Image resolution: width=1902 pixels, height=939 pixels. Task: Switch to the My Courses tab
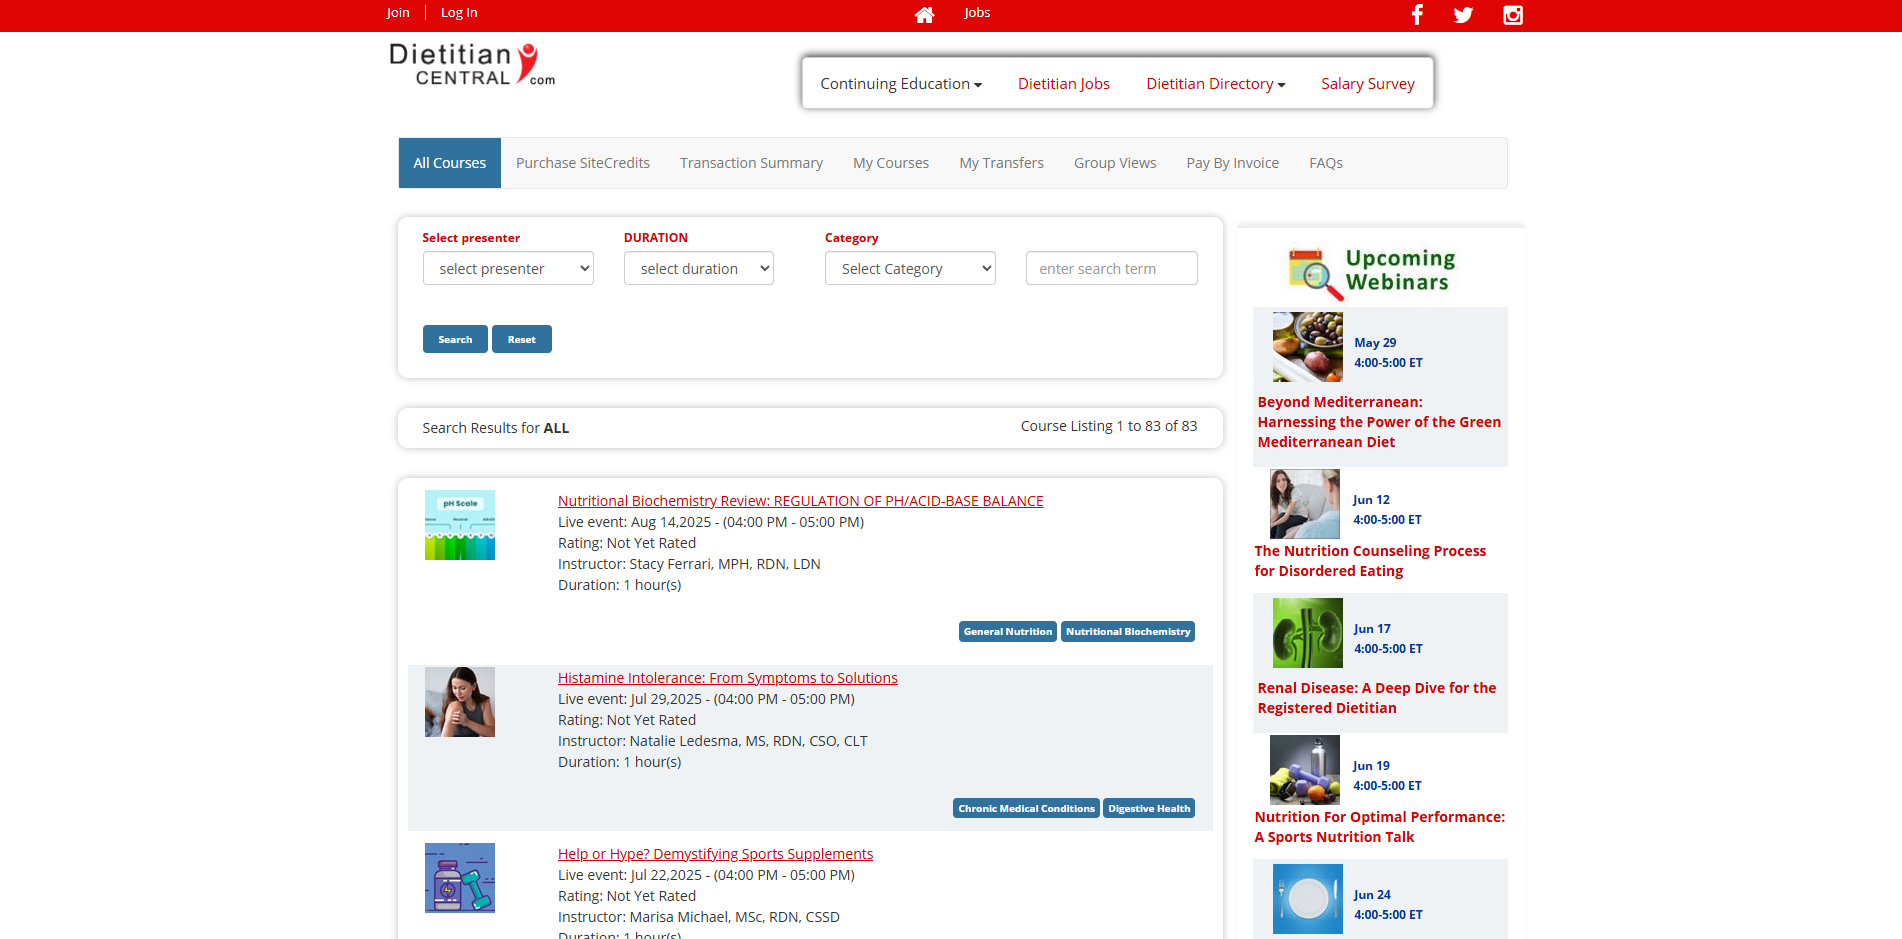tap(890, 163)
